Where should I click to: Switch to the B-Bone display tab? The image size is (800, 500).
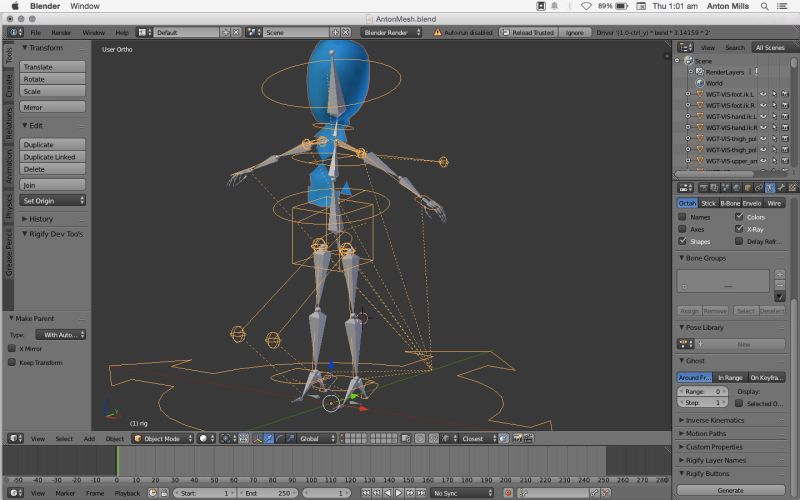730,203
